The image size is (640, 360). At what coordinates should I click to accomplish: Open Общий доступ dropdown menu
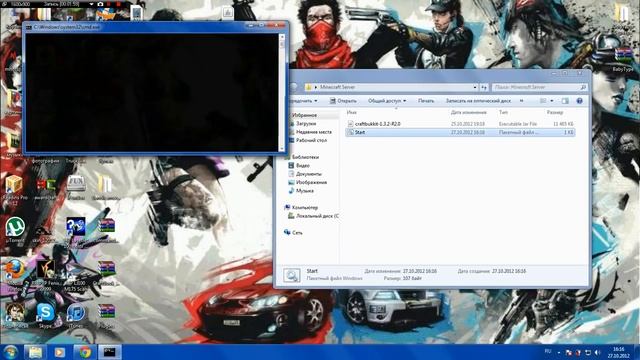(387, 101)
